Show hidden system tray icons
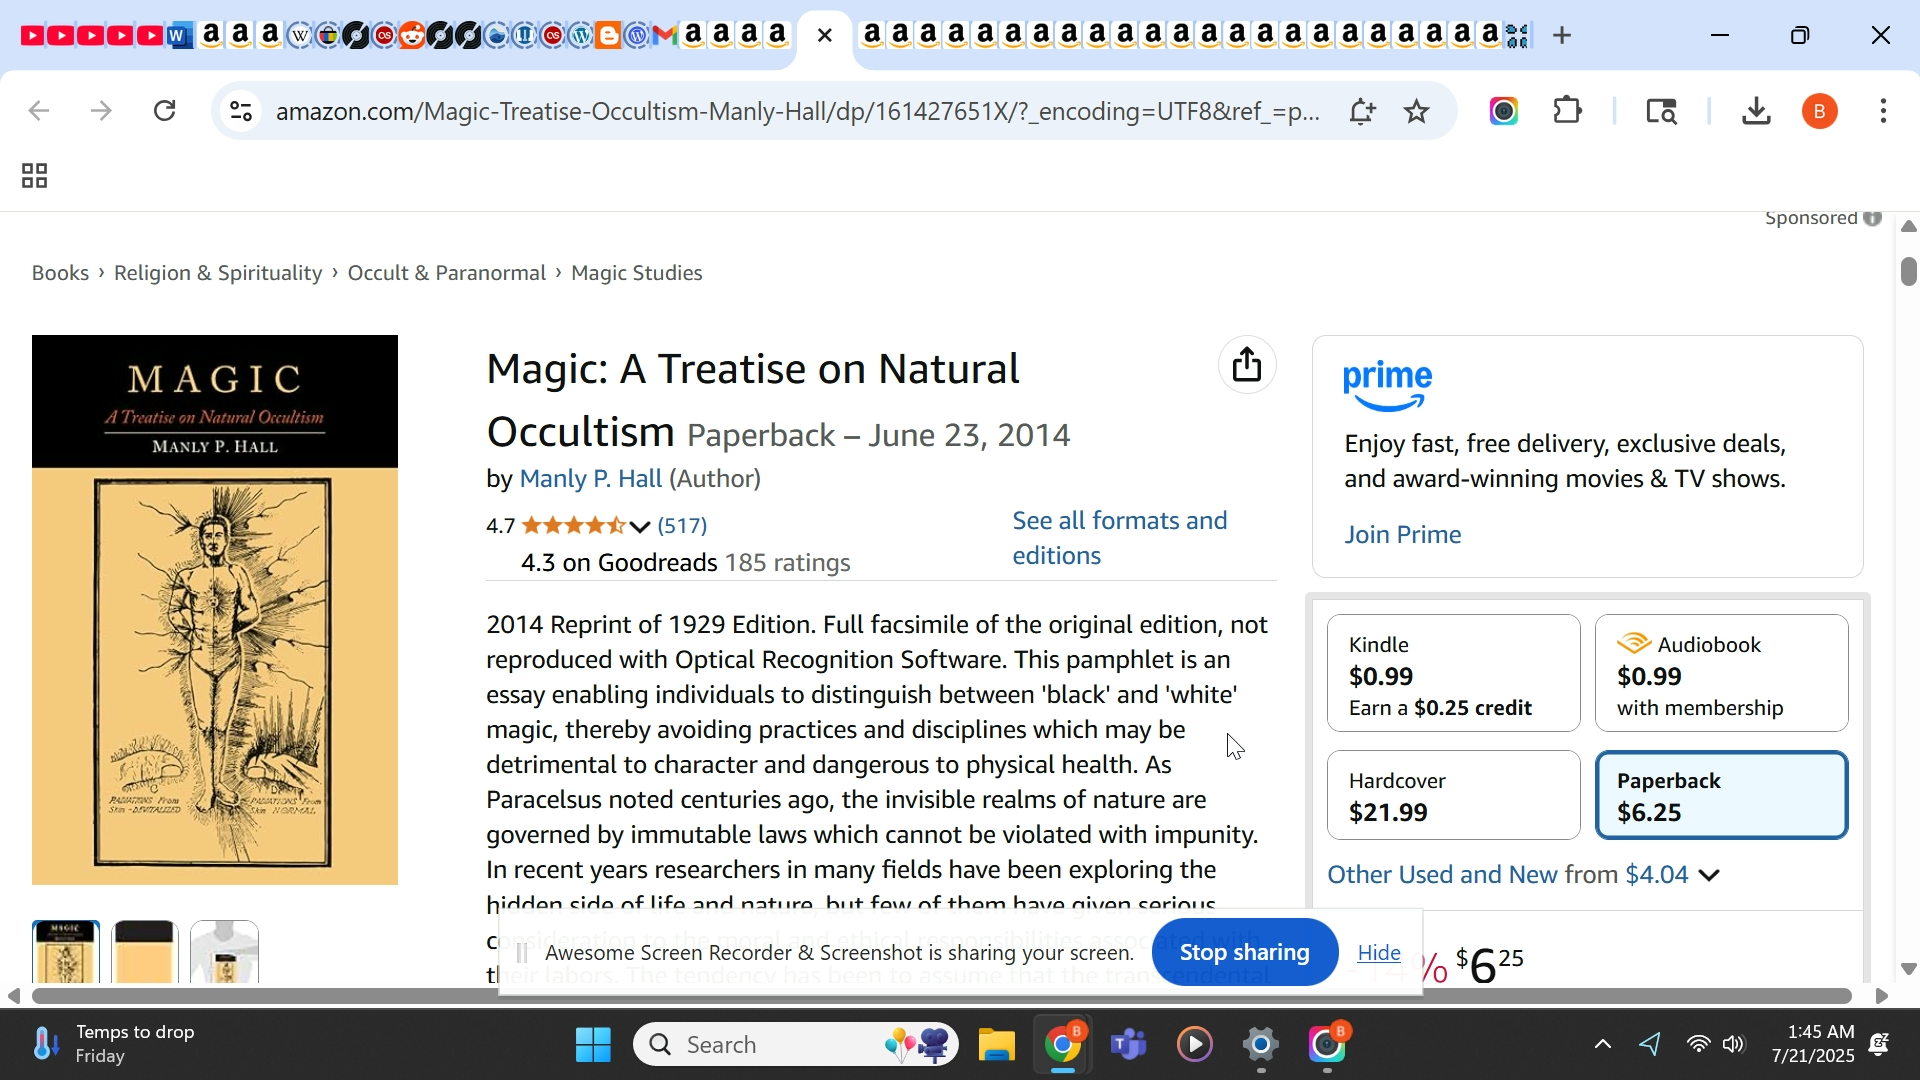Image resolution: width=1920 pixels, height=1080 pixels. [x=1603, y=1046]
